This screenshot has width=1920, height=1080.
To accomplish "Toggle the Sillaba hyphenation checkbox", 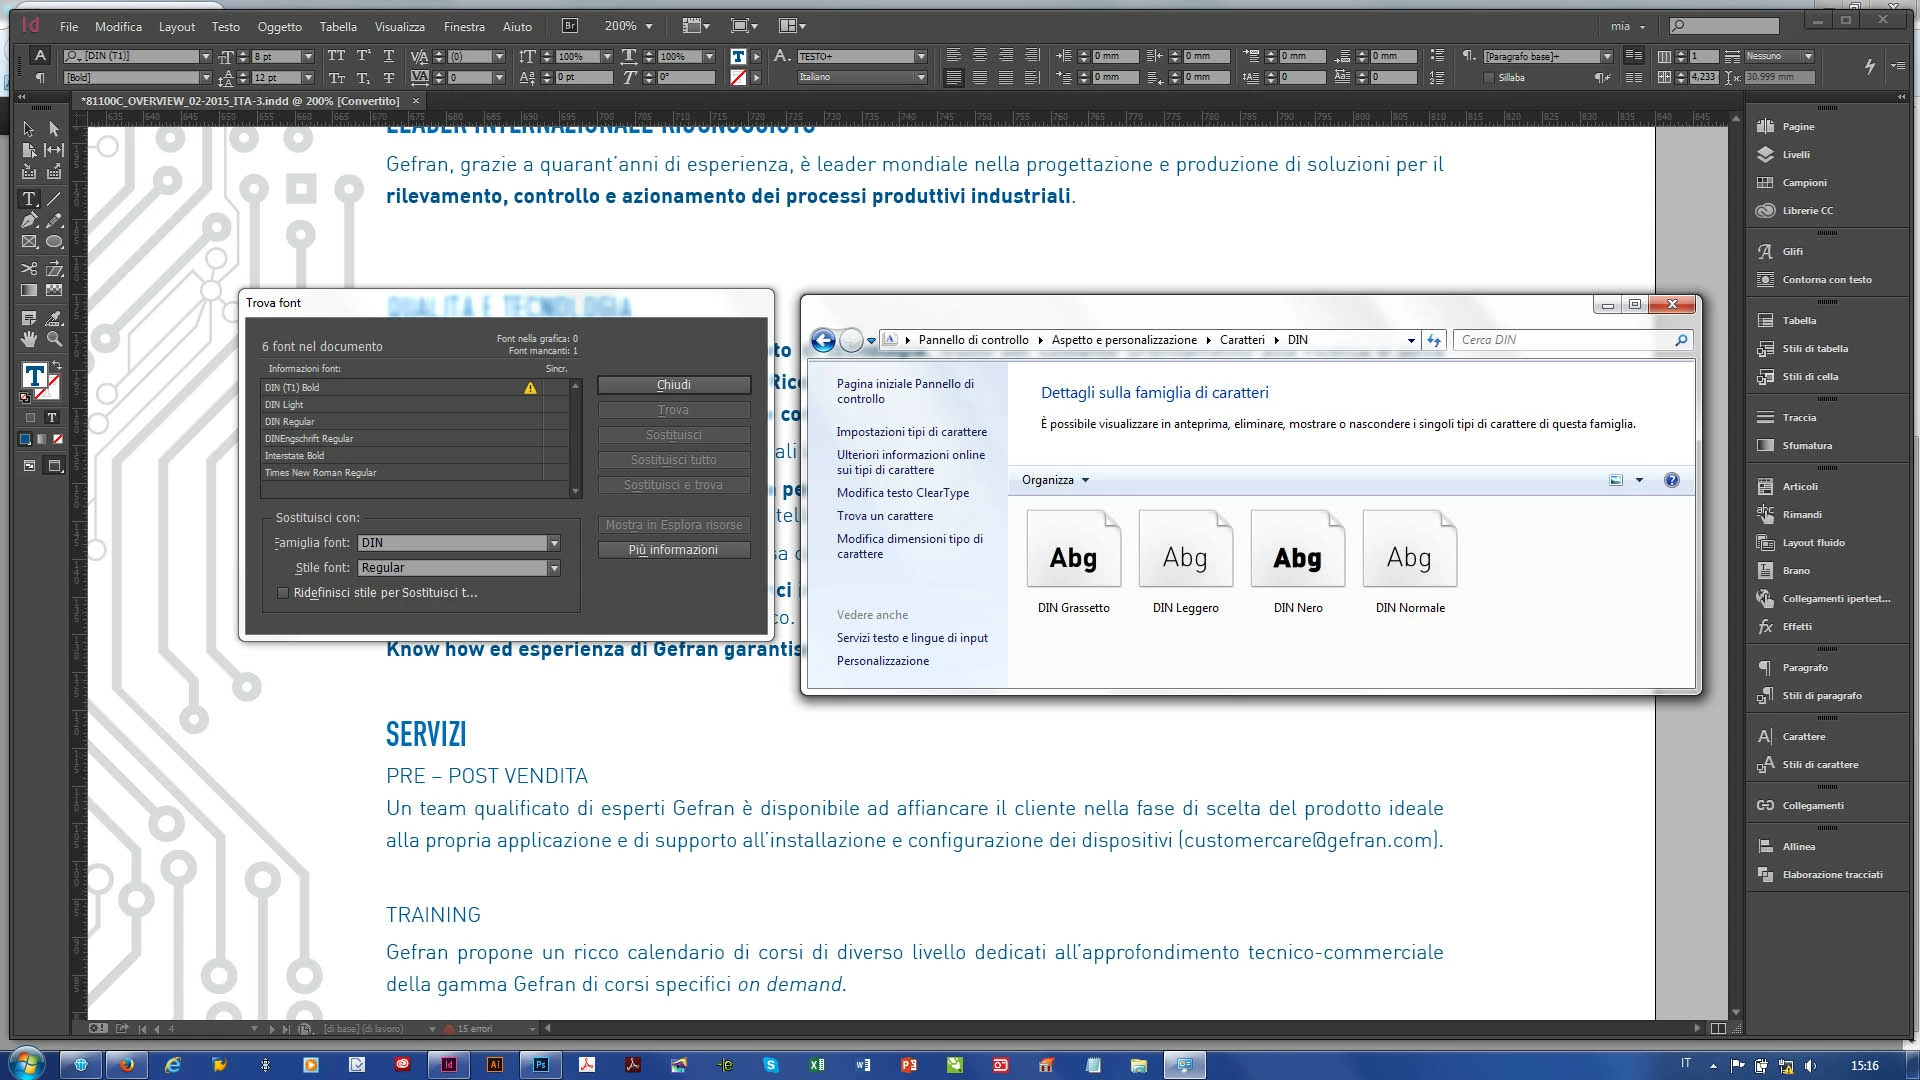I will click(1489, 77).
